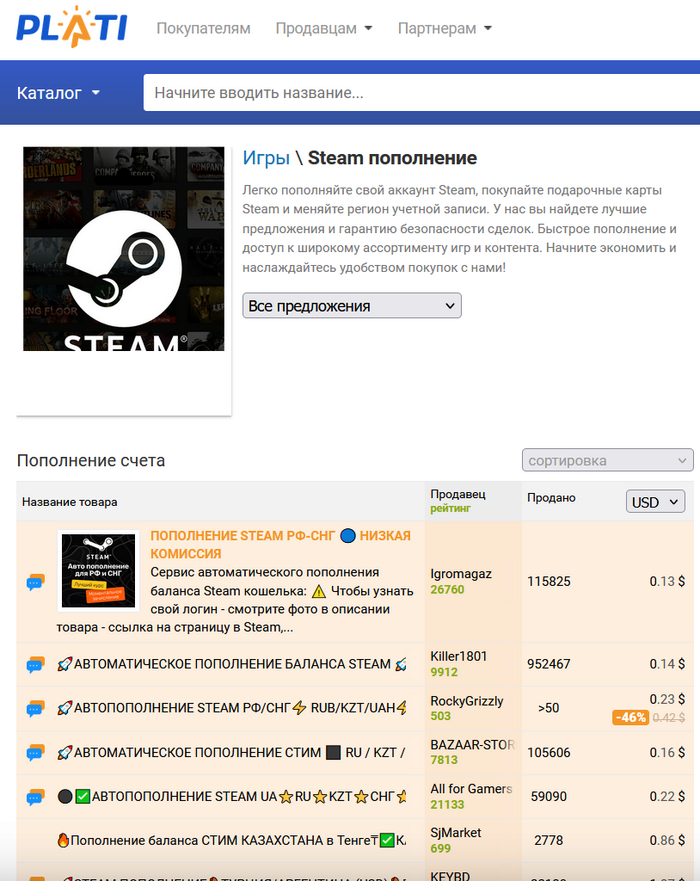Viewport: 700px width, 881px height.
Task: Click the Killer1801 rating 9912
Action: point(444,672)
